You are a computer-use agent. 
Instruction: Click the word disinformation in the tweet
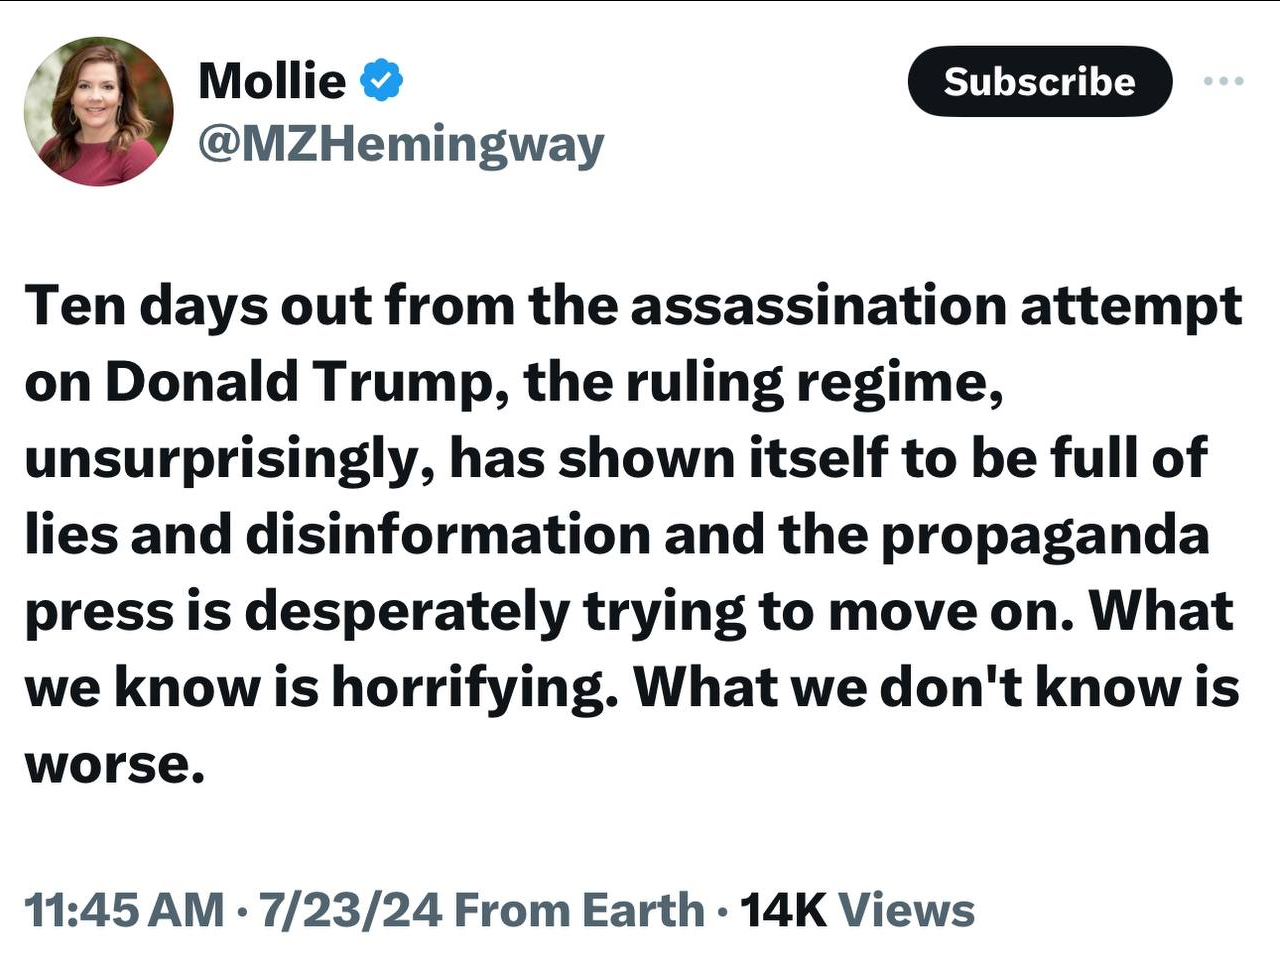coord(448,535)
